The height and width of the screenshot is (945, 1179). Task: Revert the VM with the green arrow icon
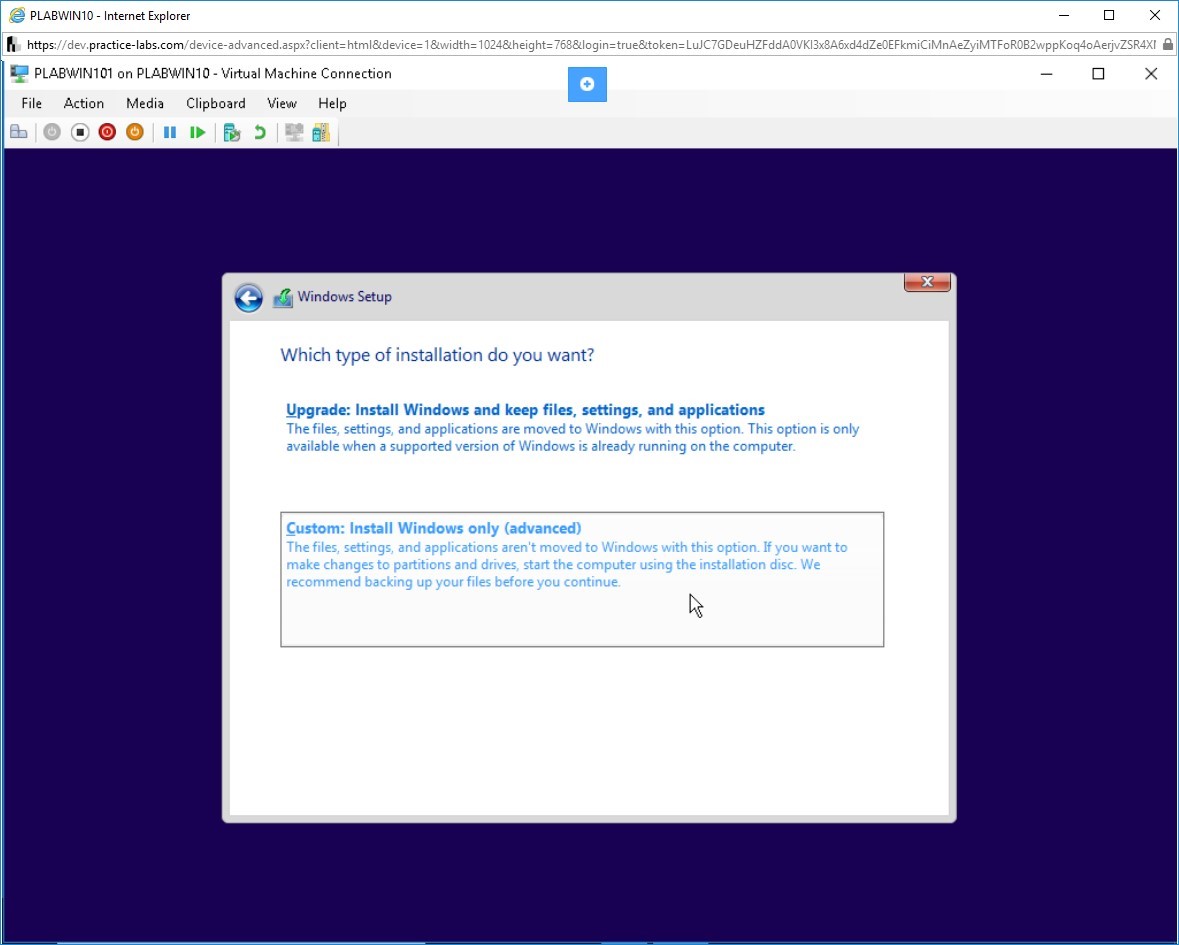pos(259,133)
